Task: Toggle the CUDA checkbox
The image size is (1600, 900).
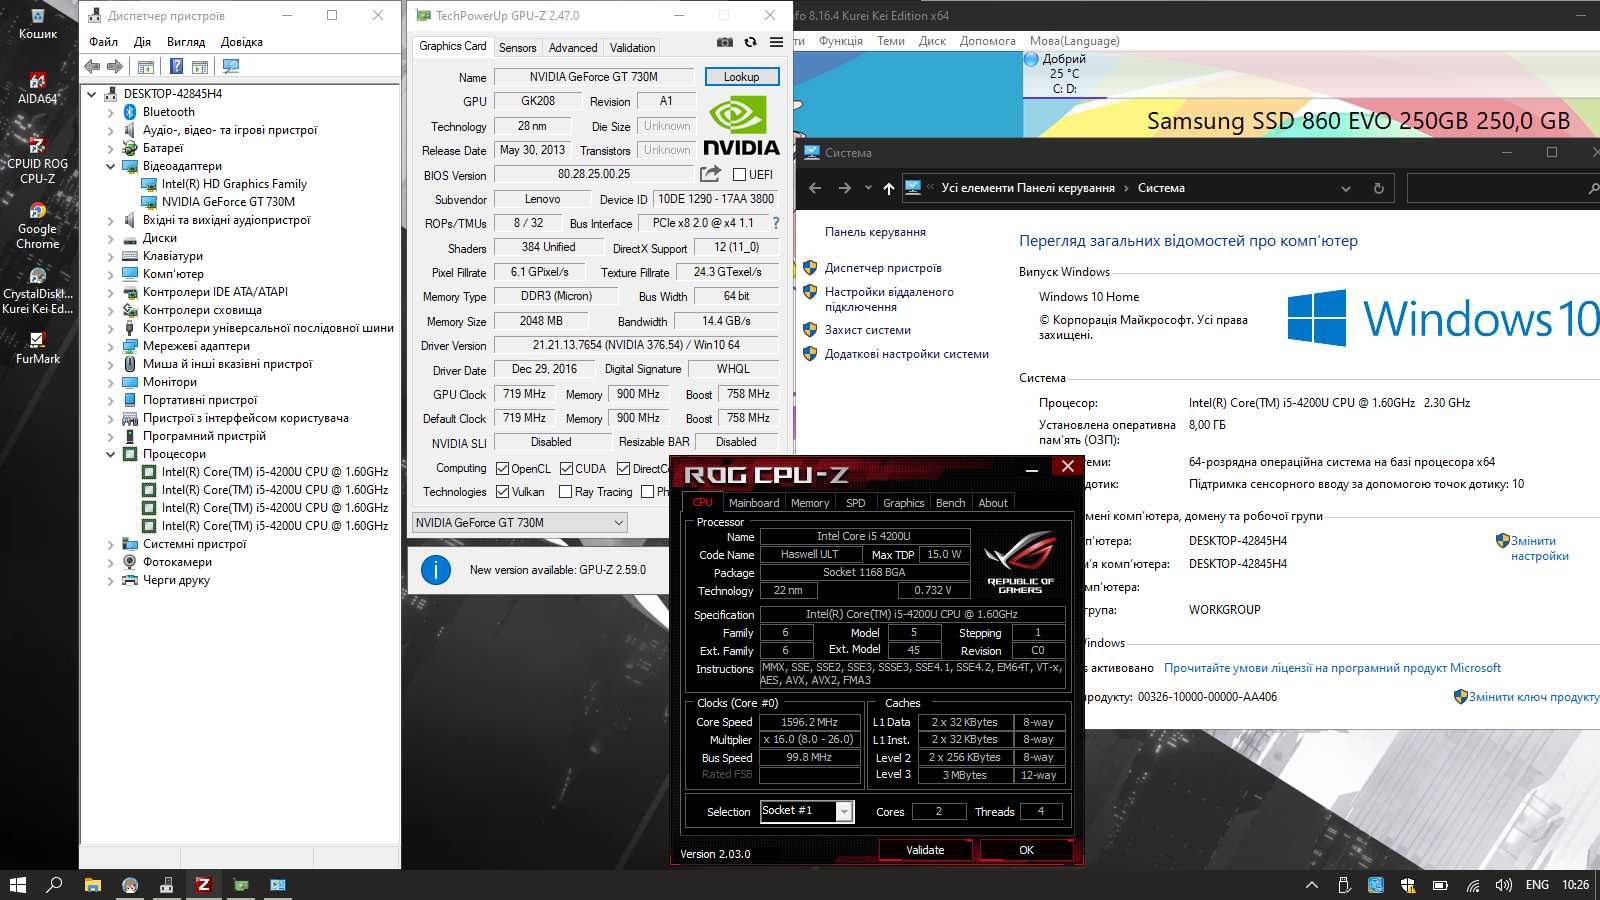Action: (566, 468)
